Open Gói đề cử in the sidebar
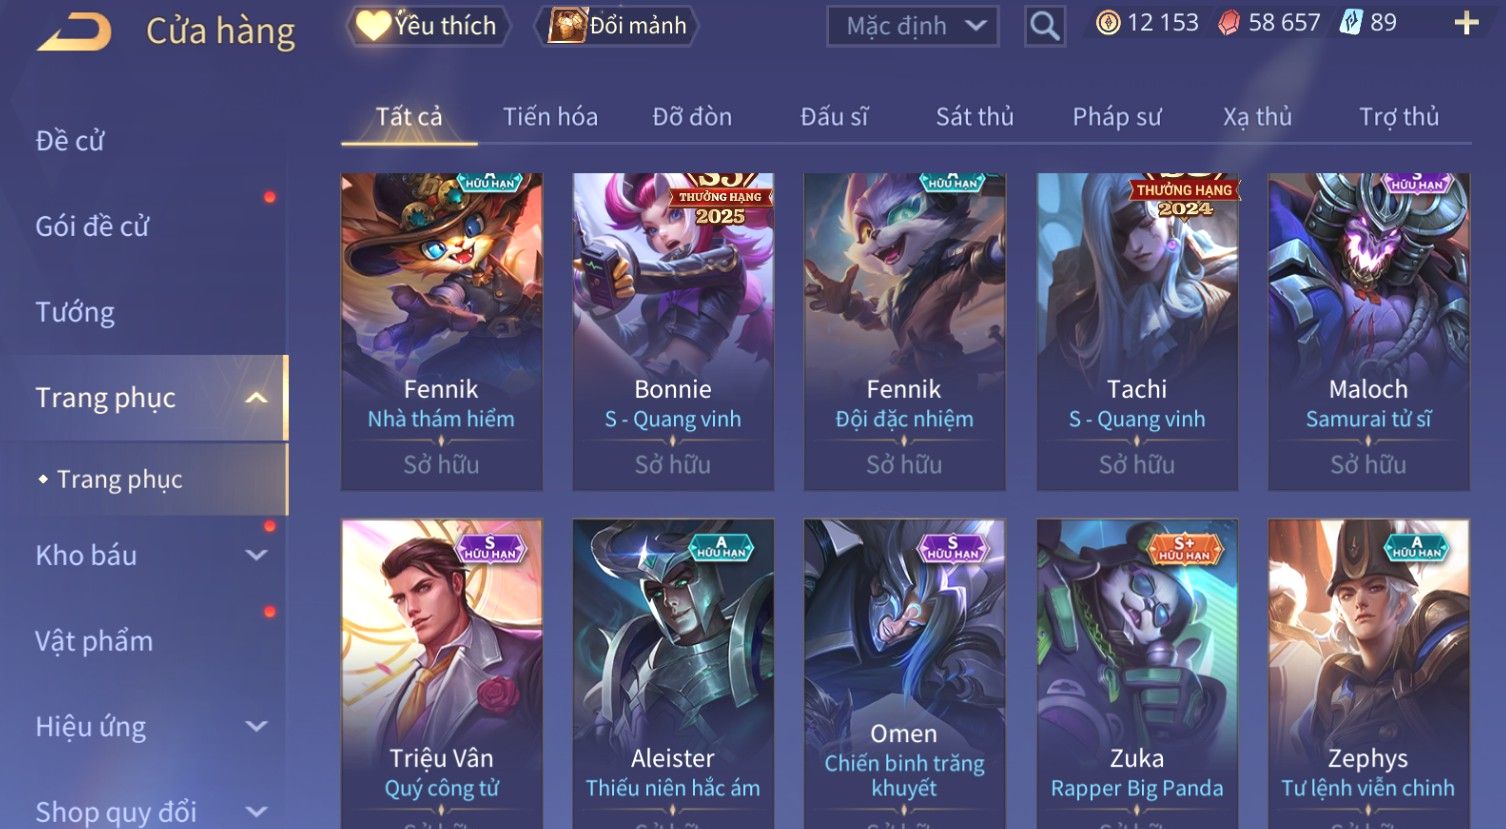 pos(92,227)
